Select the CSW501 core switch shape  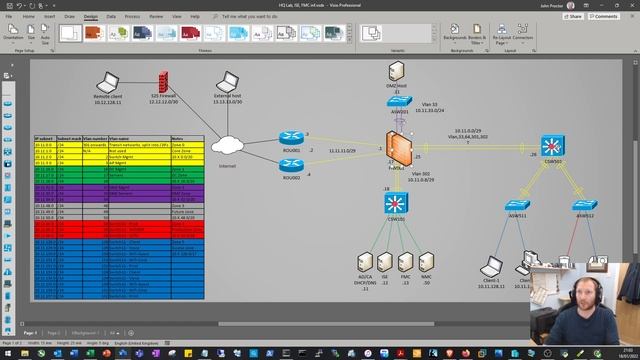click(553, 146)
